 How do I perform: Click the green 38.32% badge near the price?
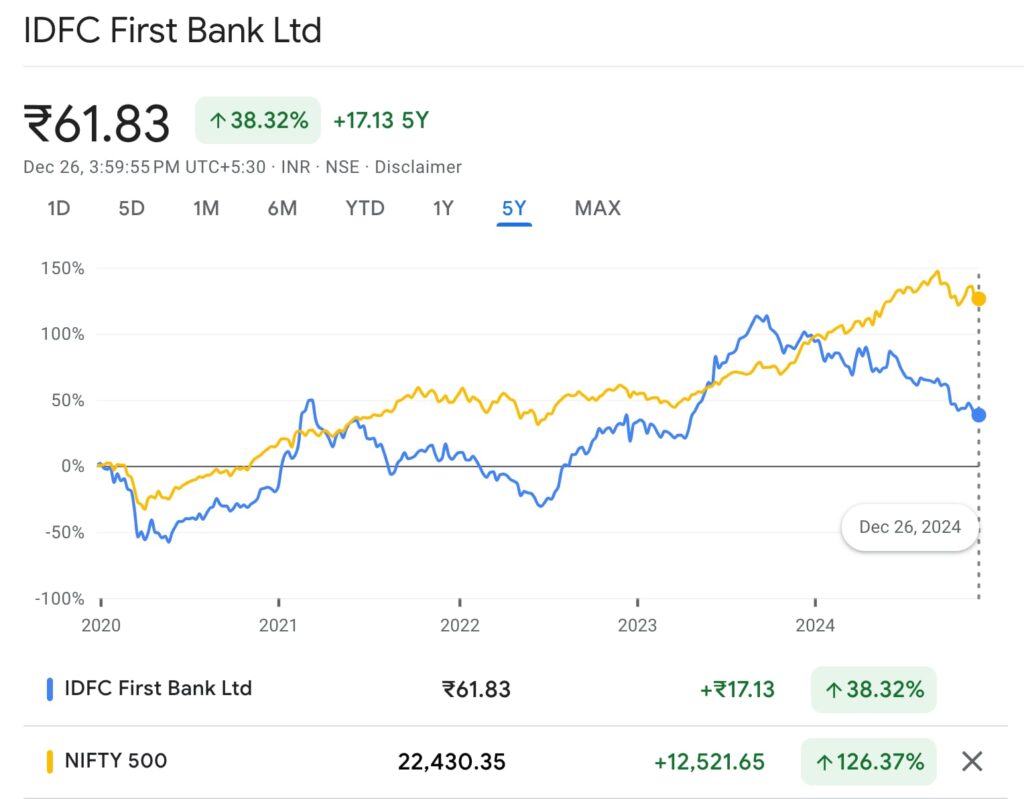pyautogui.click(x=257, y=120)
